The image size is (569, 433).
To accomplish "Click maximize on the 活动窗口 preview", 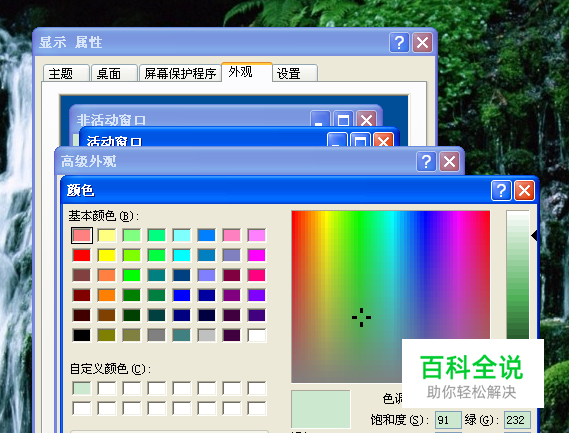I will pyautogui.click(x=360, y=141).
